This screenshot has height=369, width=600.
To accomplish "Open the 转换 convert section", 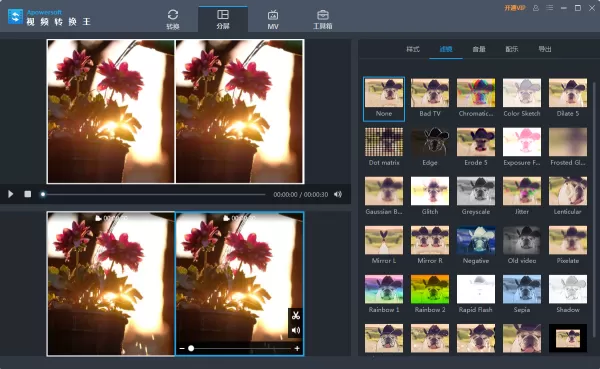I will tap(173, 19).
